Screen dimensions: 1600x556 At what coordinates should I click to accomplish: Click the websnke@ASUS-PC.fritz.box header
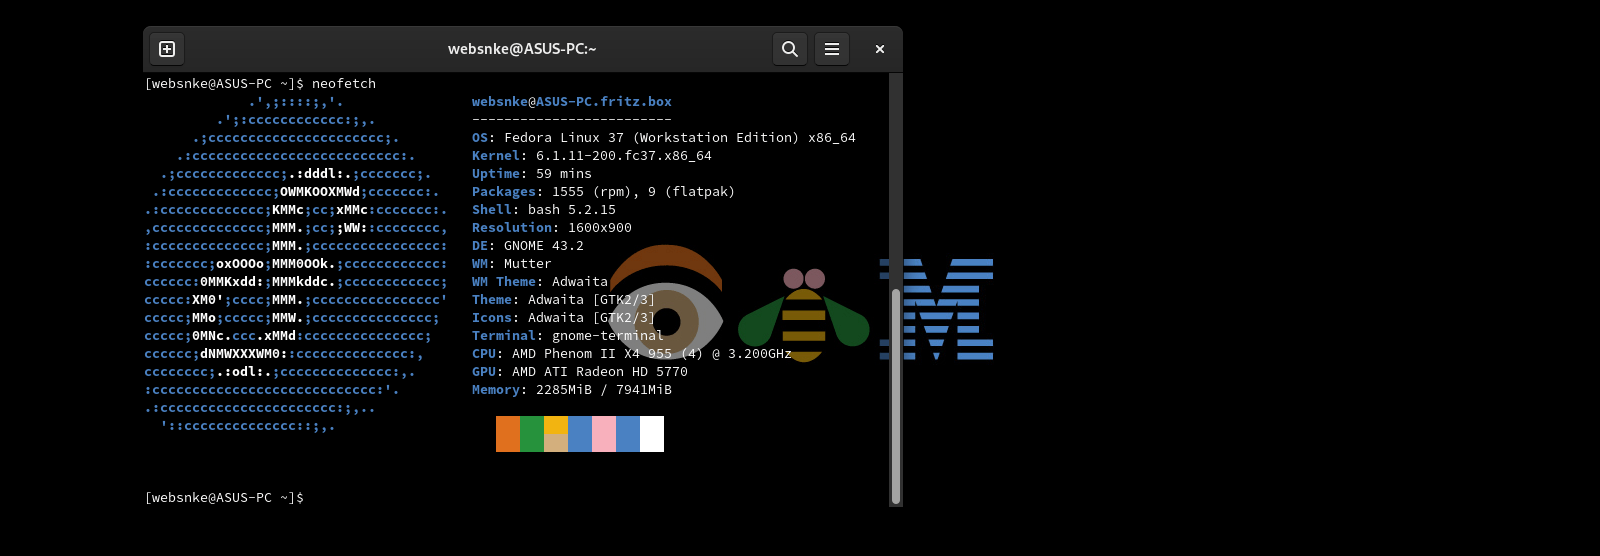(572, 102)
